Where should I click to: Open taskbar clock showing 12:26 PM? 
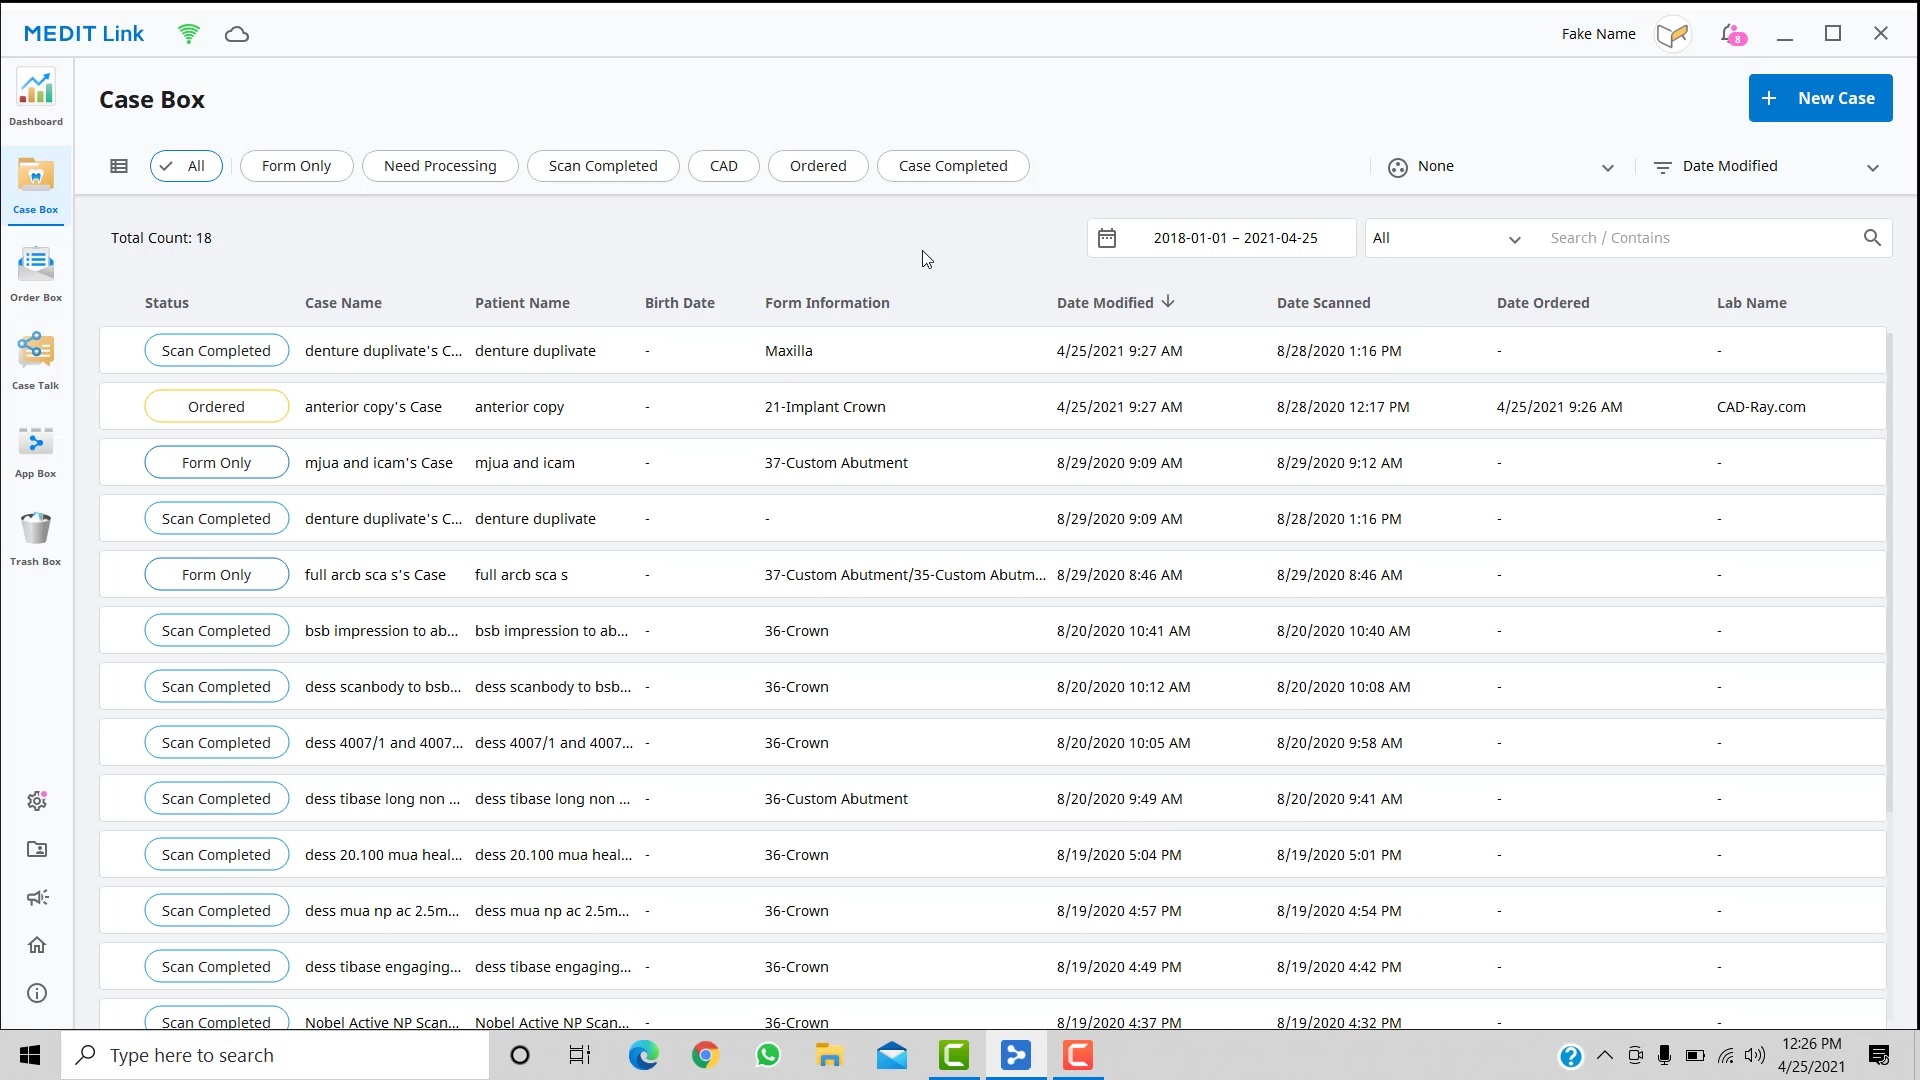click(1811, 1055)
